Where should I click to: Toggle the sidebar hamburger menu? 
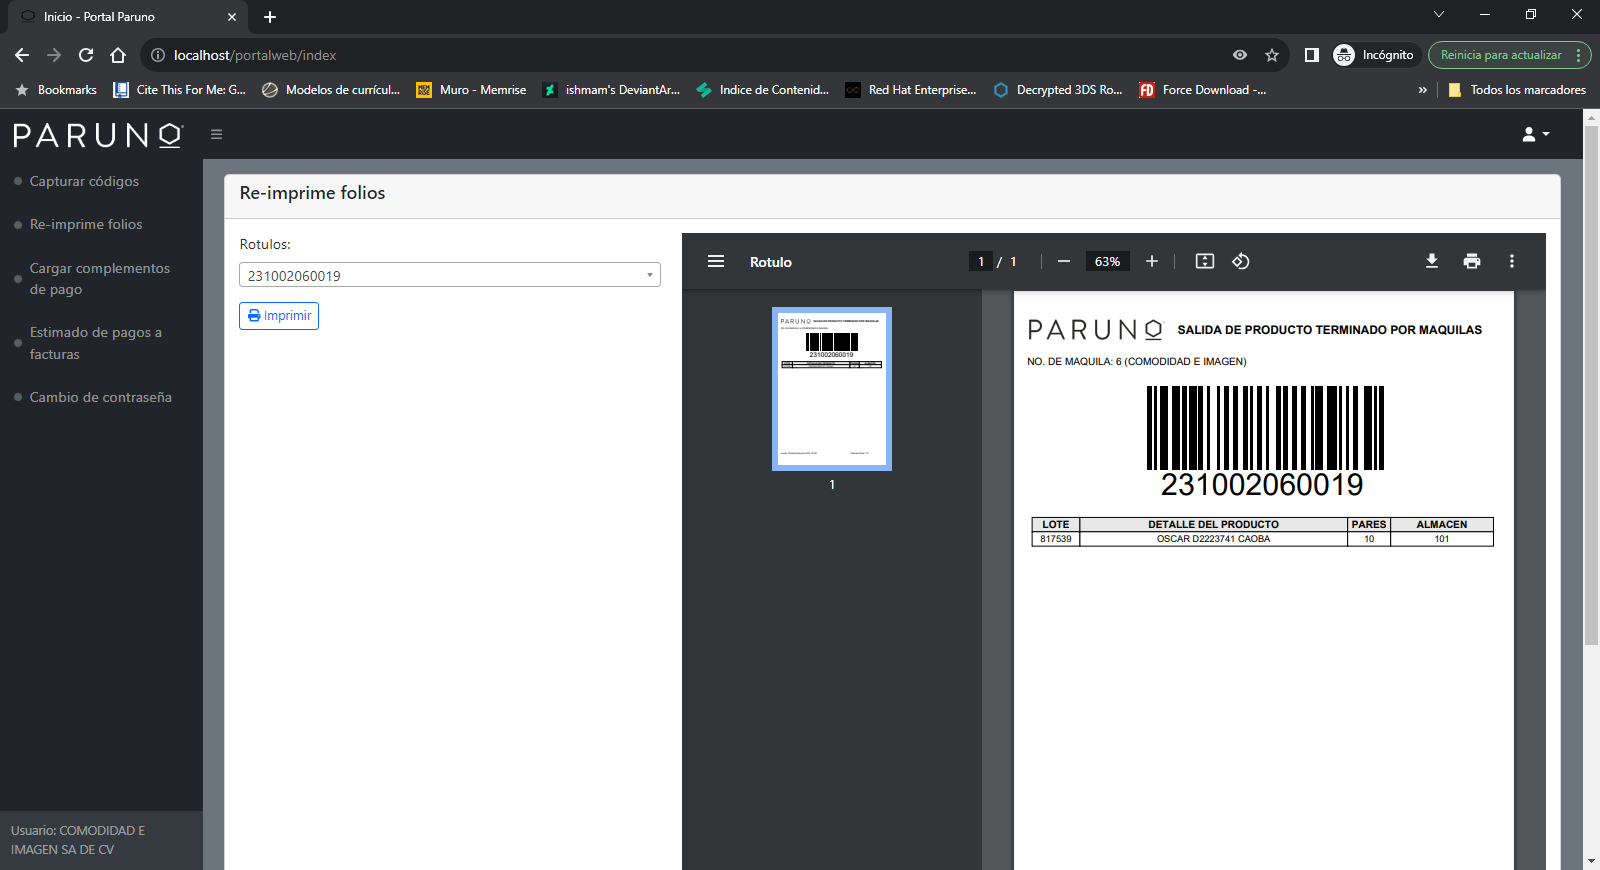216,134
